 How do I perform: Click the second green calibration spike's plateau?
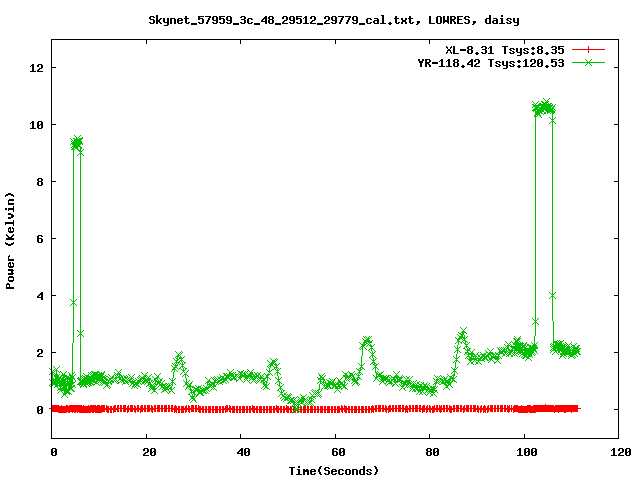(x=544, y=108)
